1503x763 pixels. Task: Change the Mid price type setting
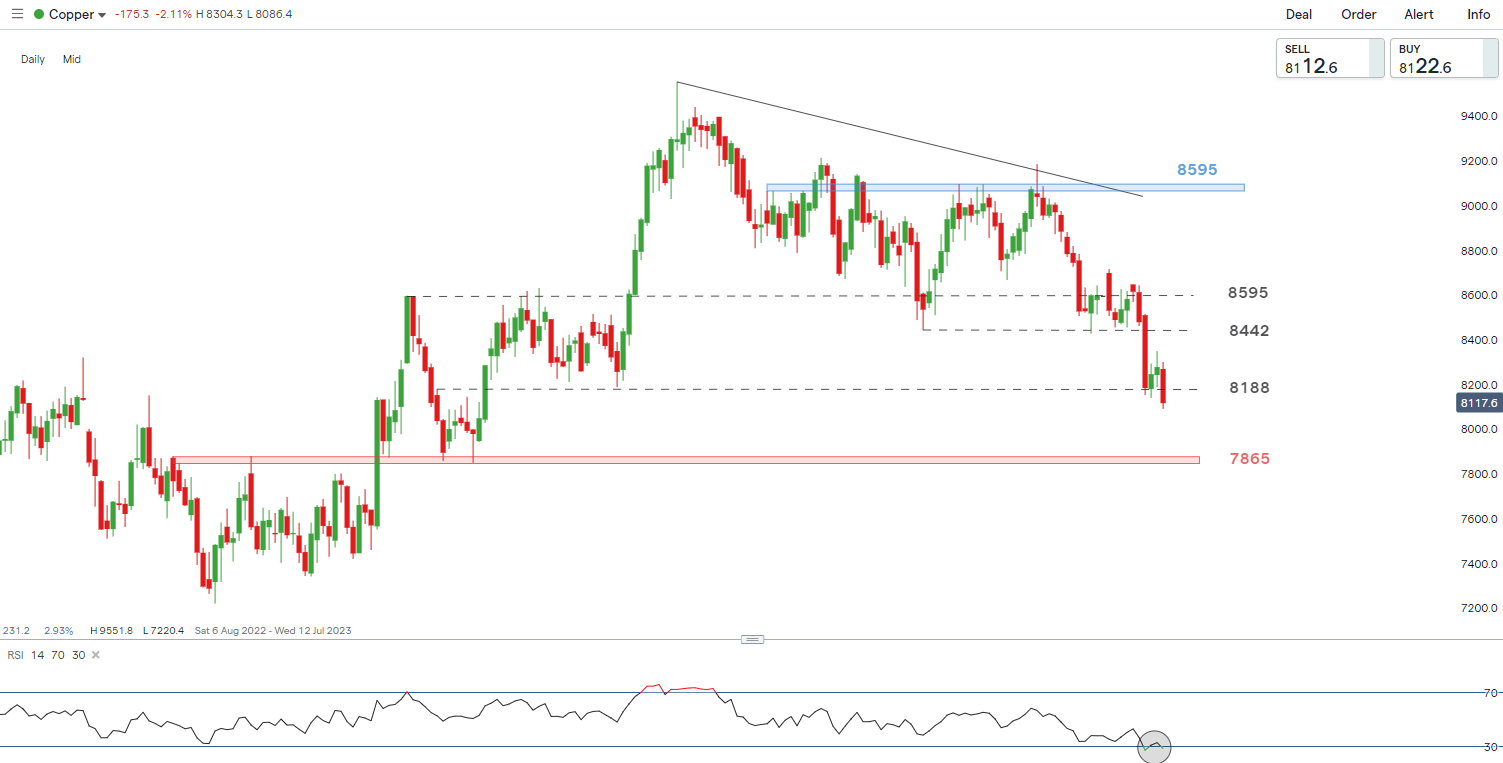tap(72, 59)
